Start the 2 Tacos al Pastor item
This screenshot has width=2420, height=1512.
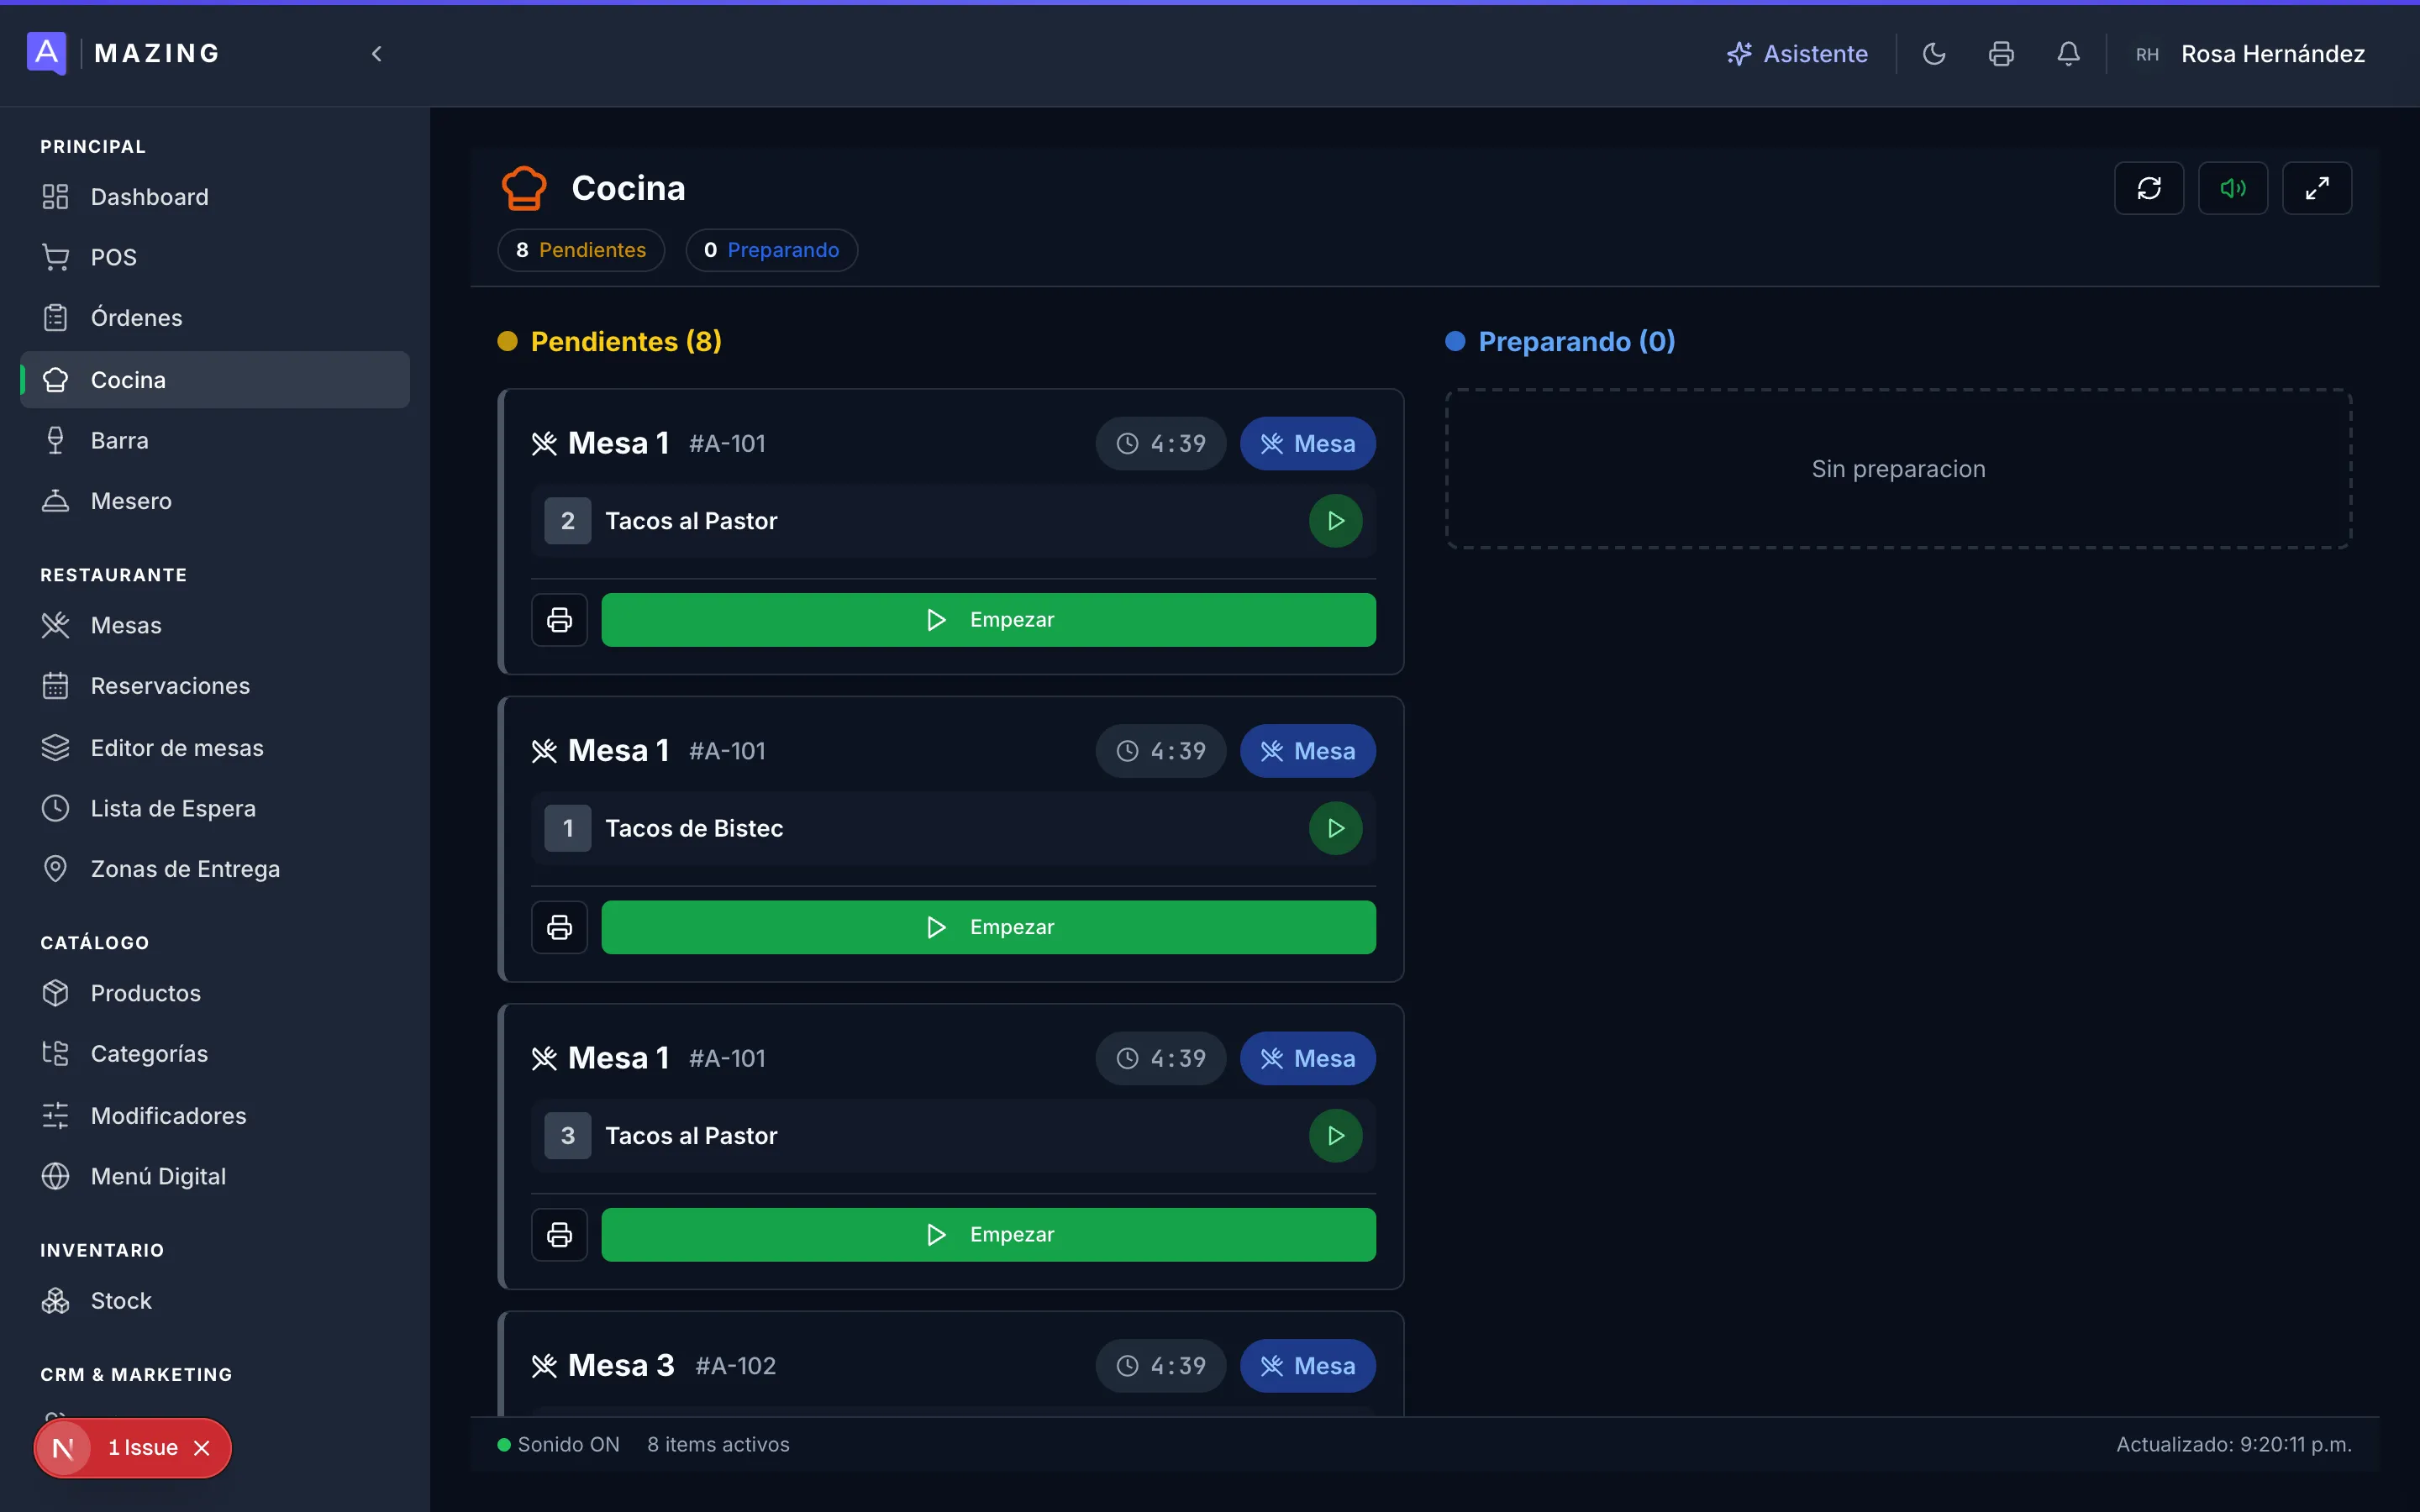point(1336,521)
